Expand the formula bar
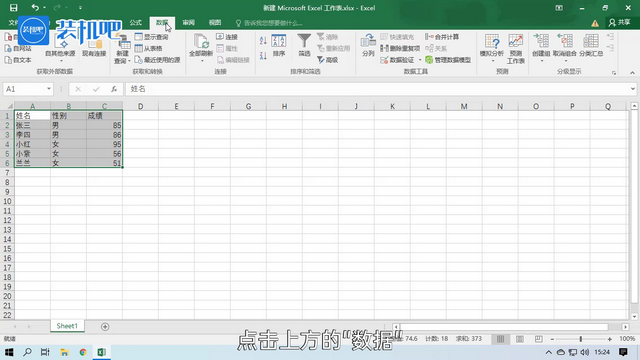Screen dimensions: 640x360 click(632, 89)
